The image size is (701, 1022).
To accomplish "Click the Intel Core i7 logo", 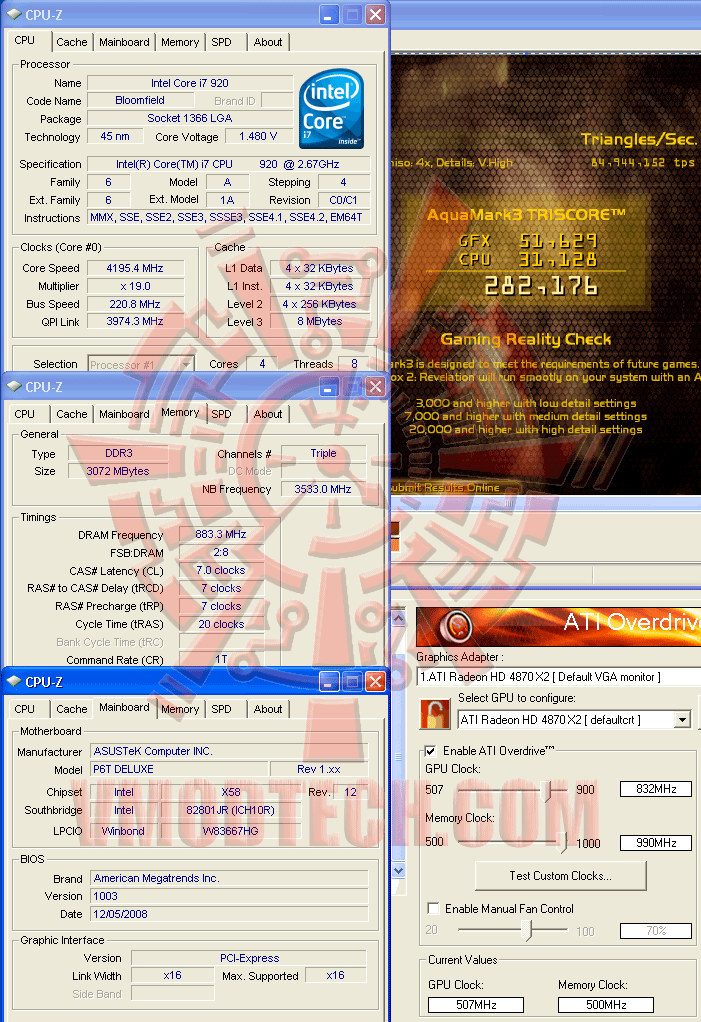I will 332,109.
